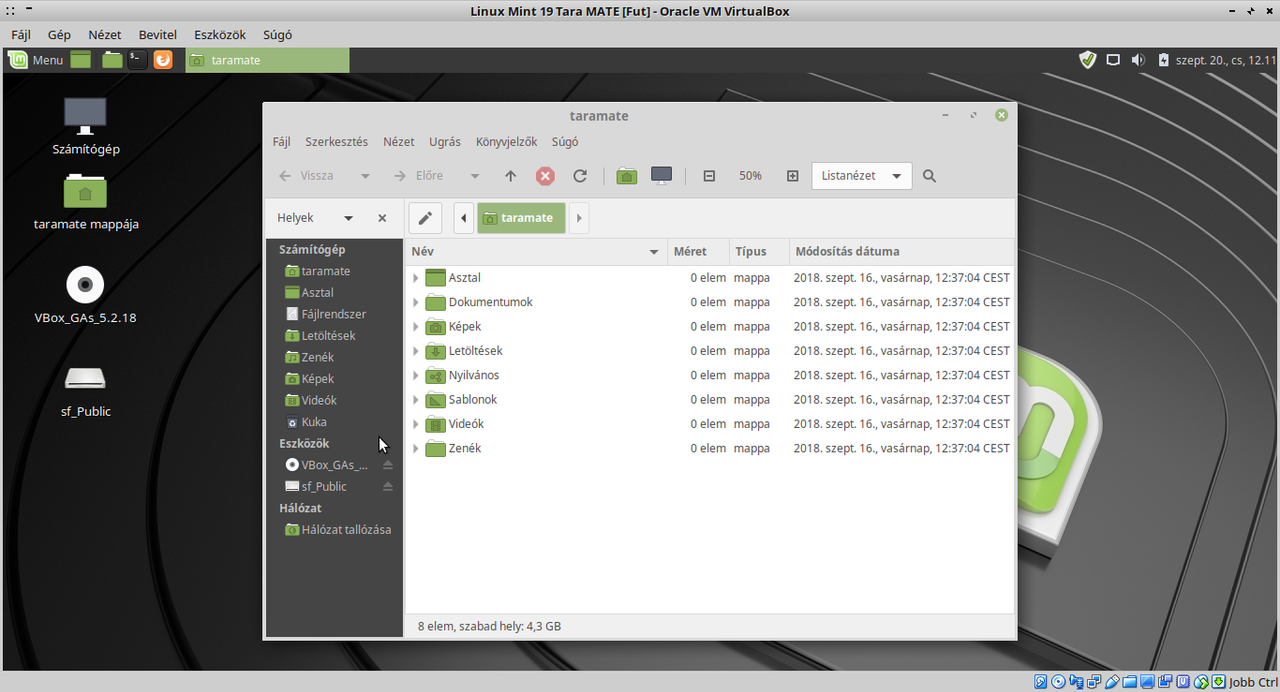1280x692 pixels.
Task: Zoom out with the minus icon
Action: pyautogui.click(x=709, y=176)
